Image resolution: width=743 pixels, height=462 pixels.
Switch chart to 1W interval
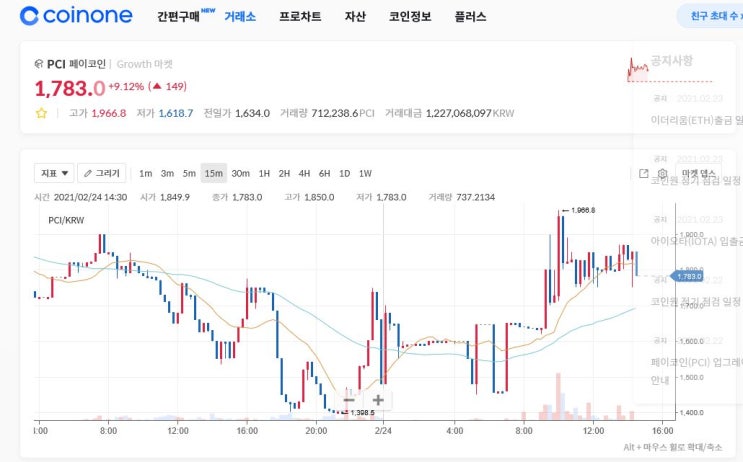(365, 173)
